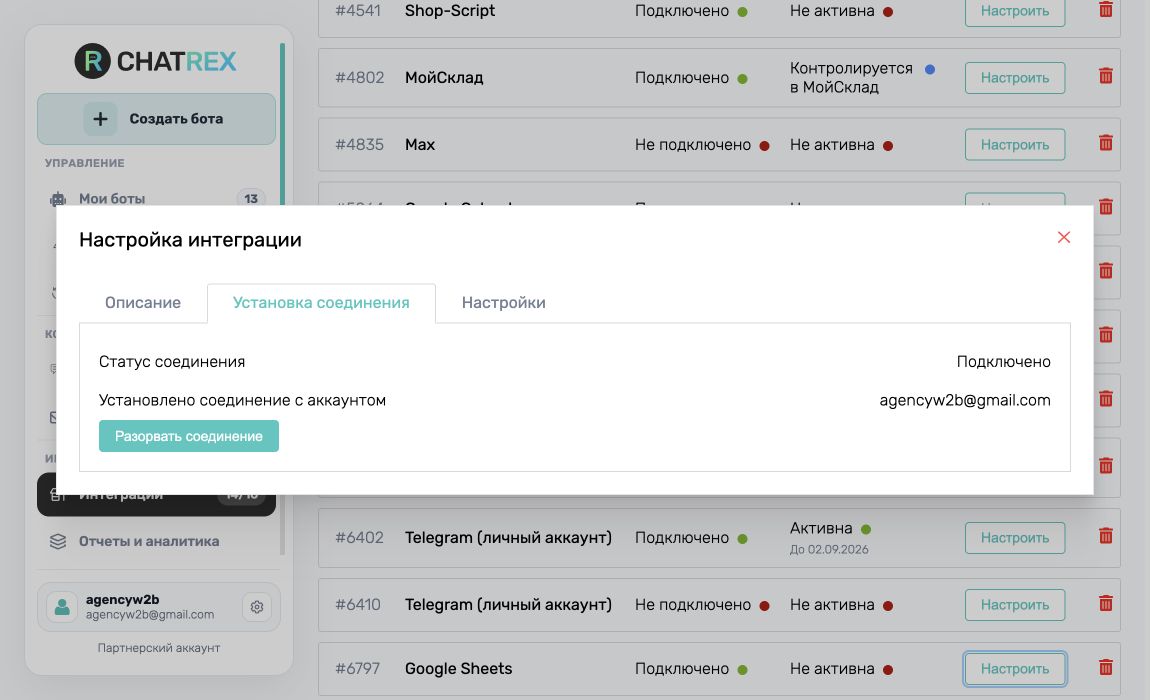Delete integration #6410 Telegram
This screenshot has height=700, width=1150.
pyautogui.click(x=1105, y=603)
